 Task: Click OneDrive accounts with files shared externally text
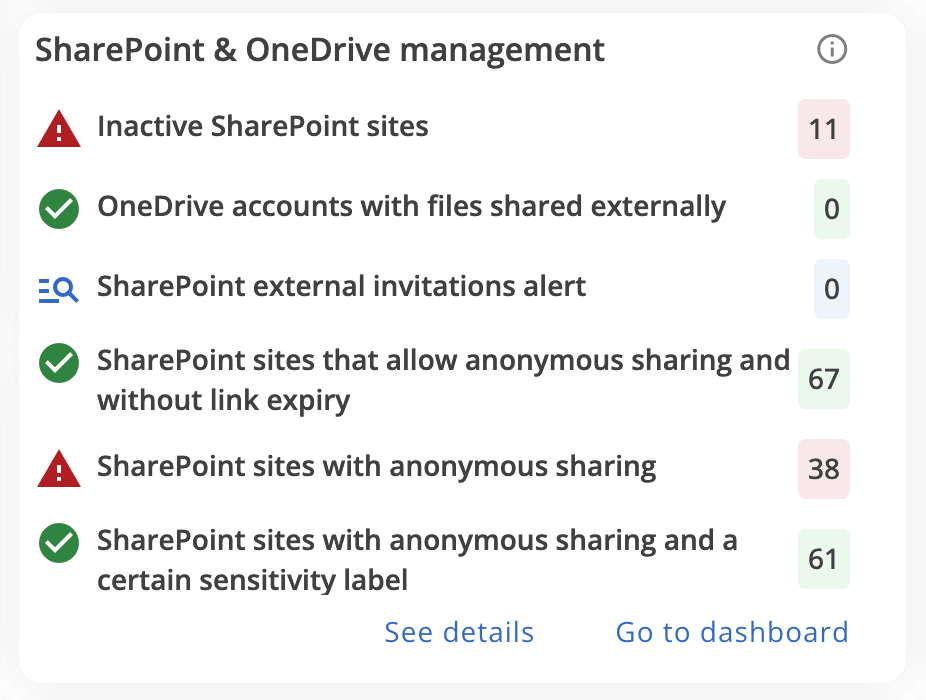(412, 207)
